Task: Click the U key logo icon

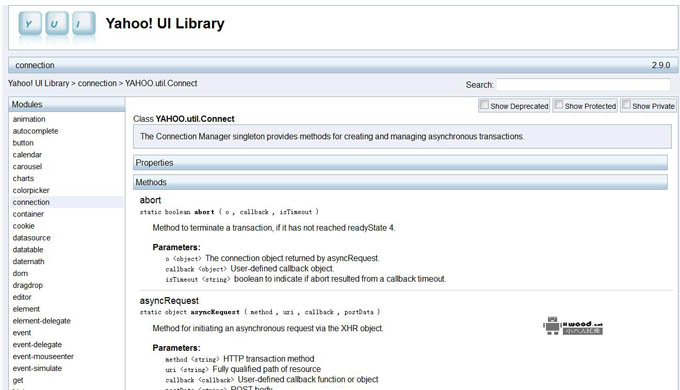Action: [57, 23]
